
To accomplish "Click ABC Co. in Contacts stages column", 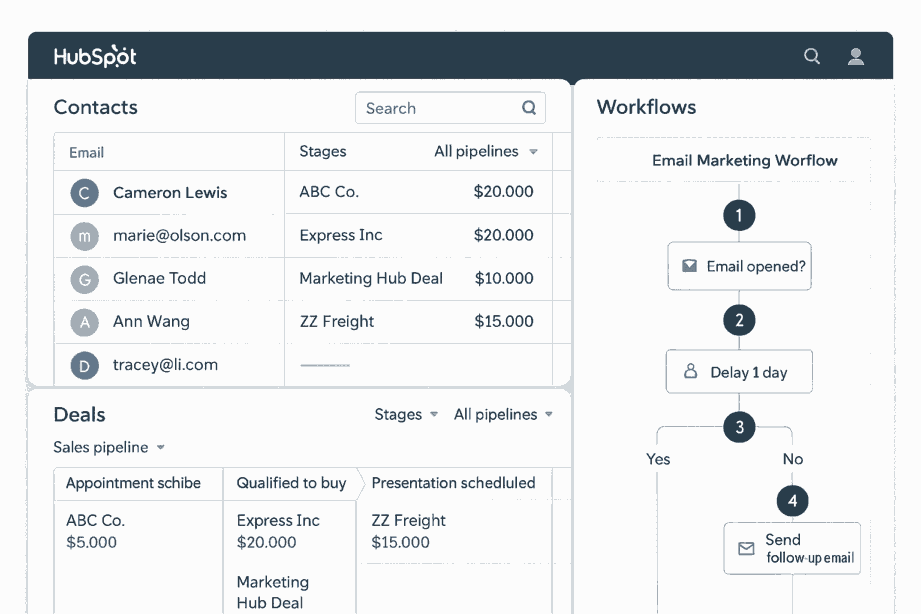I will 329,192.
